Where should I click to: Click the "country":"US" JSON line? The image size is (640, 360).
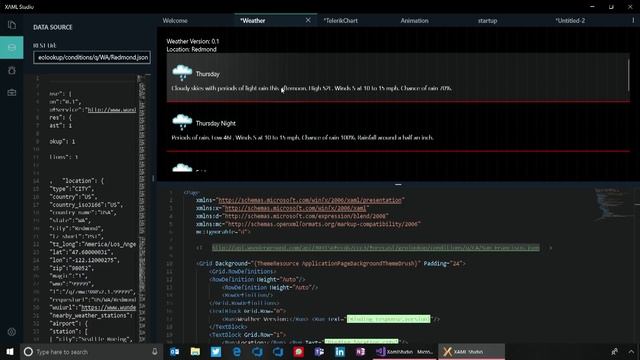click(73, 197)
